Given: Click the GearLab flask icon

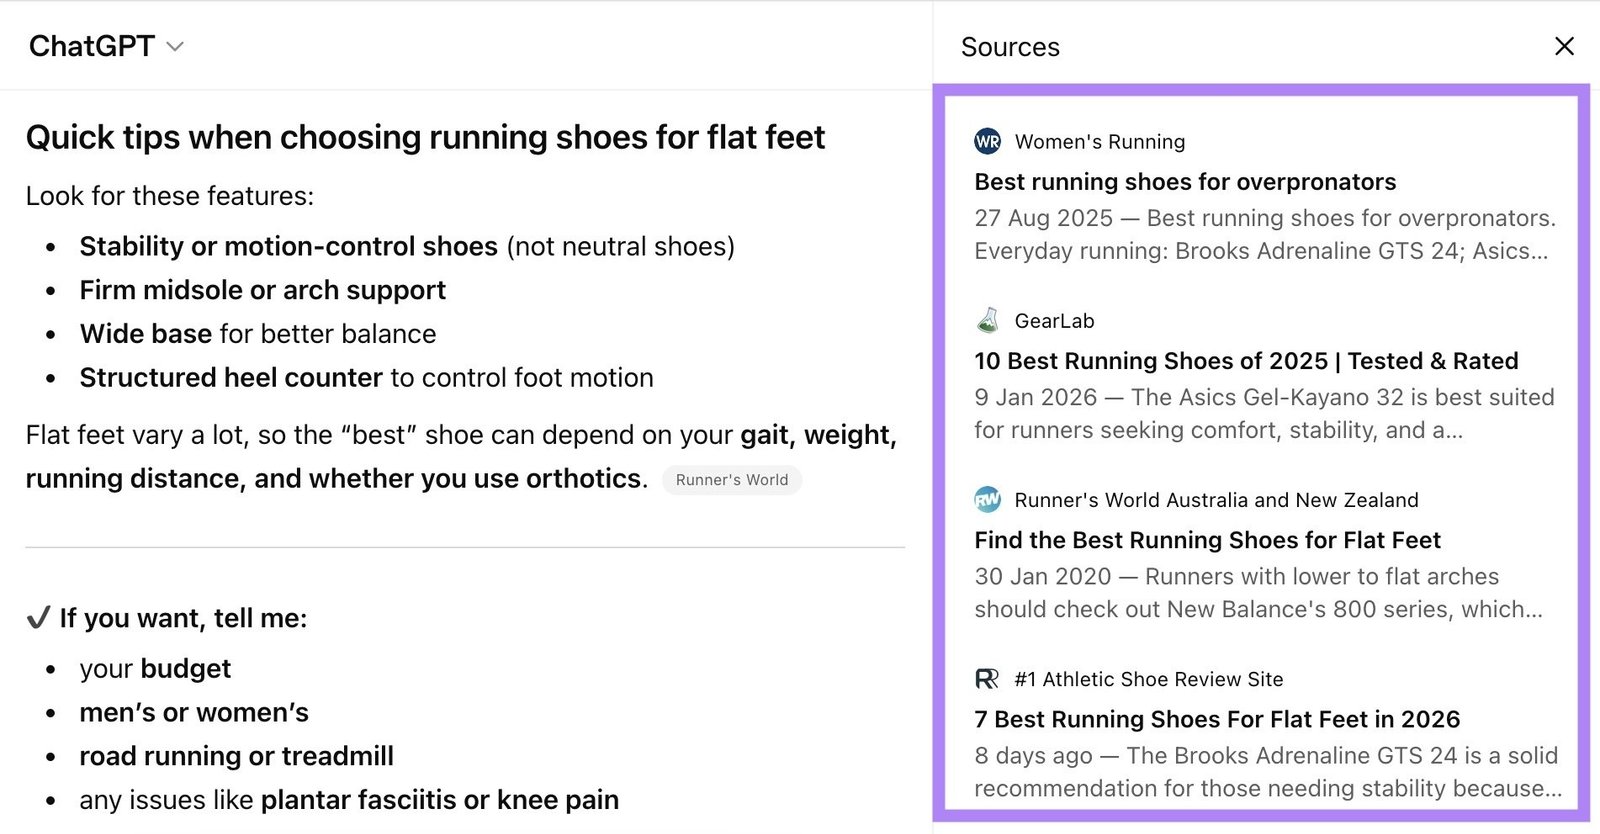Looking at the screenshot, I should (987, 320).
